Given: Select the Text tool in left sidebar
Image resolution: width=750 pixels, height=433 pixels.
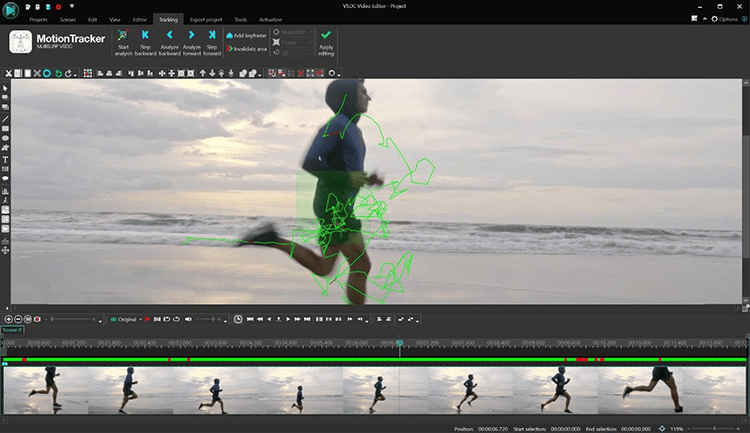Looking at the screenshot, I should [6, 159].
